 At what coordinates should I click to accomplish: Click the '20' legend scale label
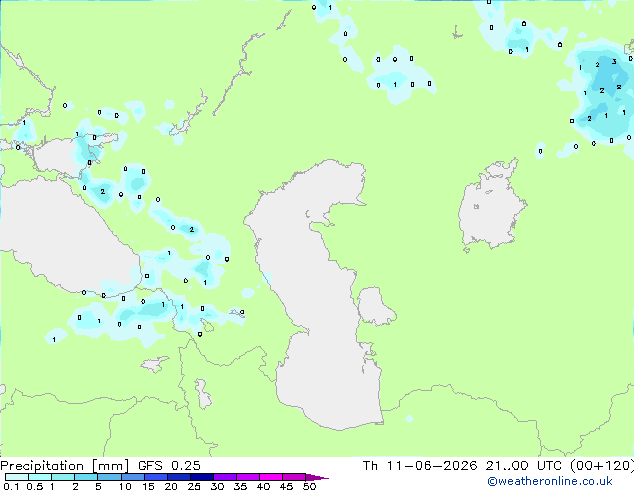tap(171, 486)
